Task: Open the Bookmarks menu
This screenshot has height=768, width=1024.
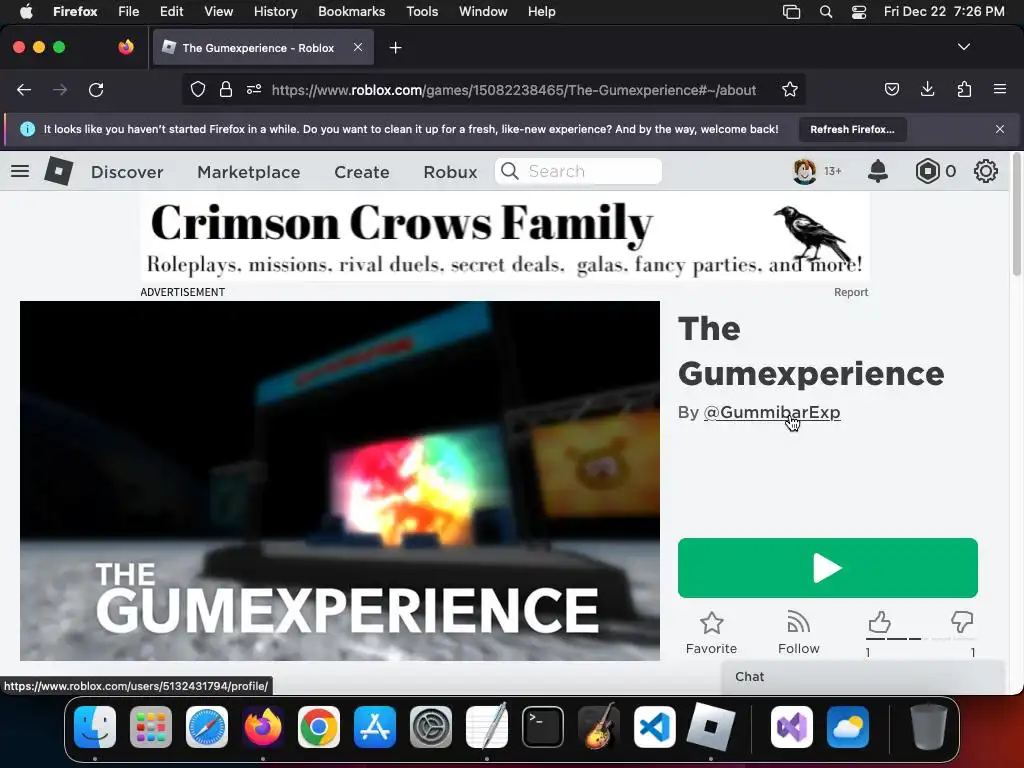Action: click(x=351, y=11)
